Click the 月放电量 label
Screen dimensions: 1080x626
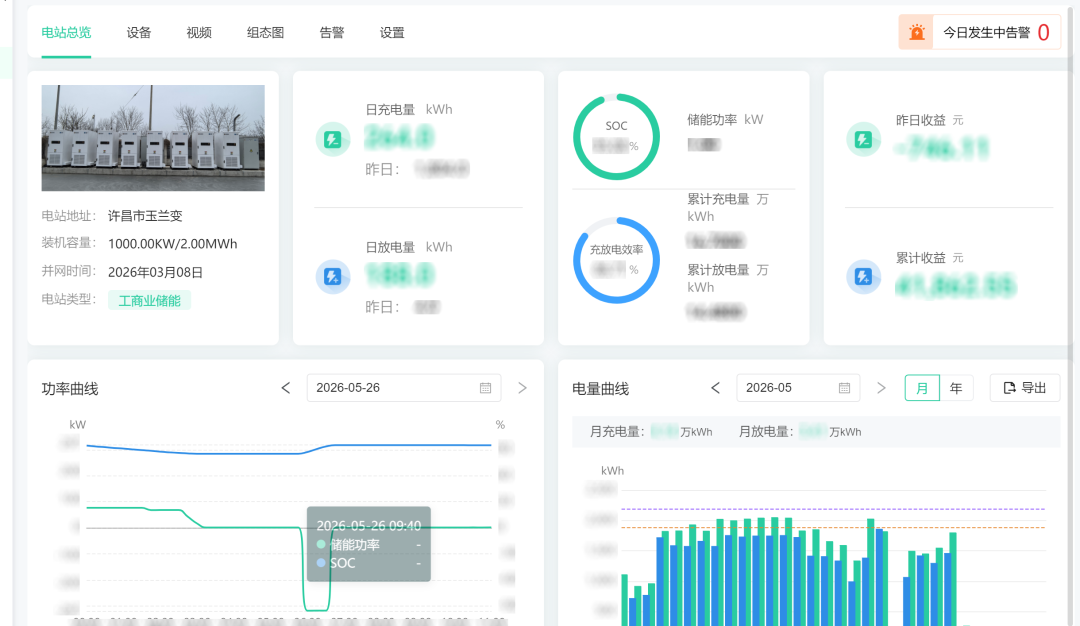[766, 432]
